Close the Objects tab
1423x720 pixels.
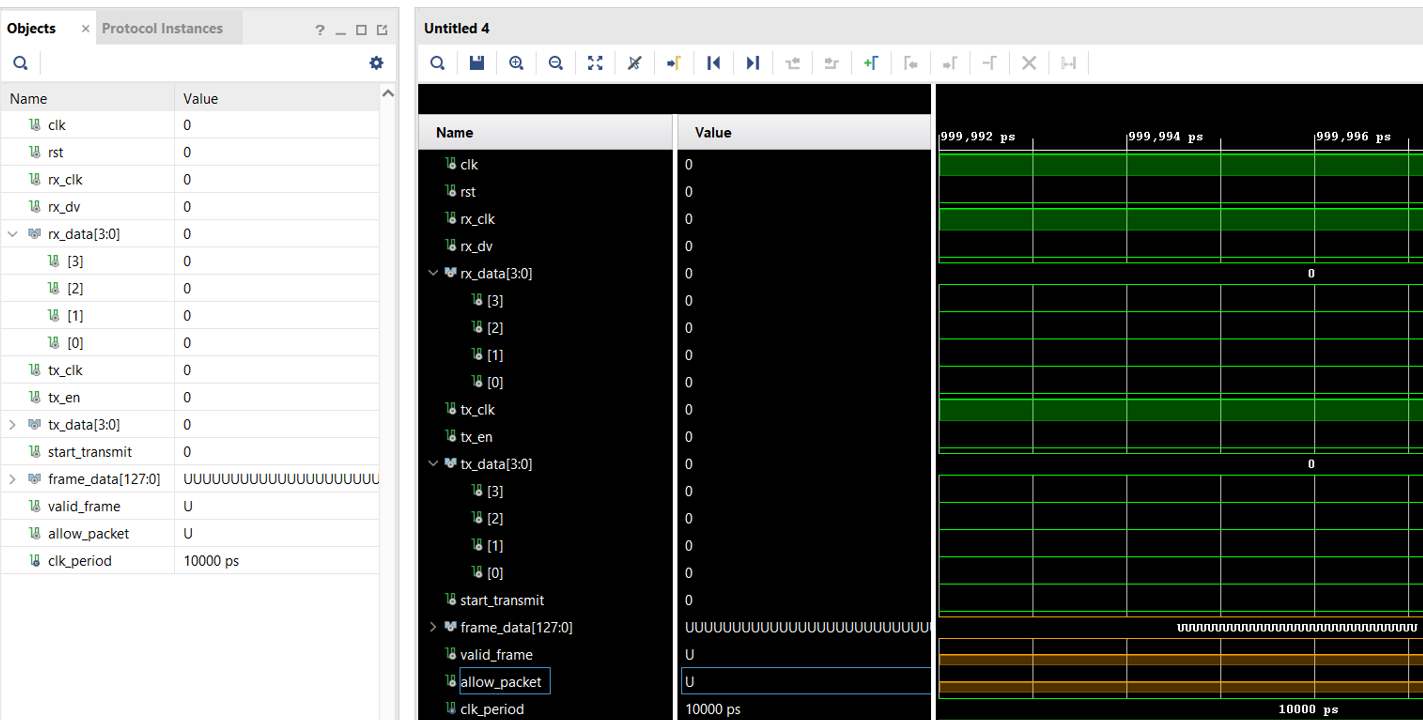[x=85, y=28]
